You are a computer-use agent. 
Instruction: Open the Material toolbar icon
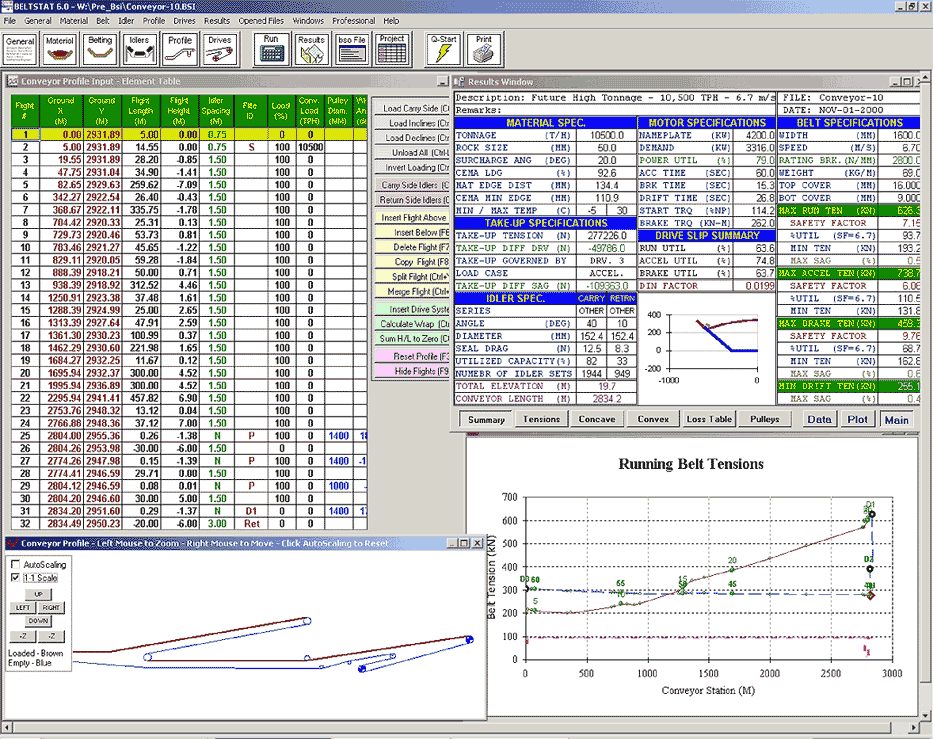[x=60, y=49]
